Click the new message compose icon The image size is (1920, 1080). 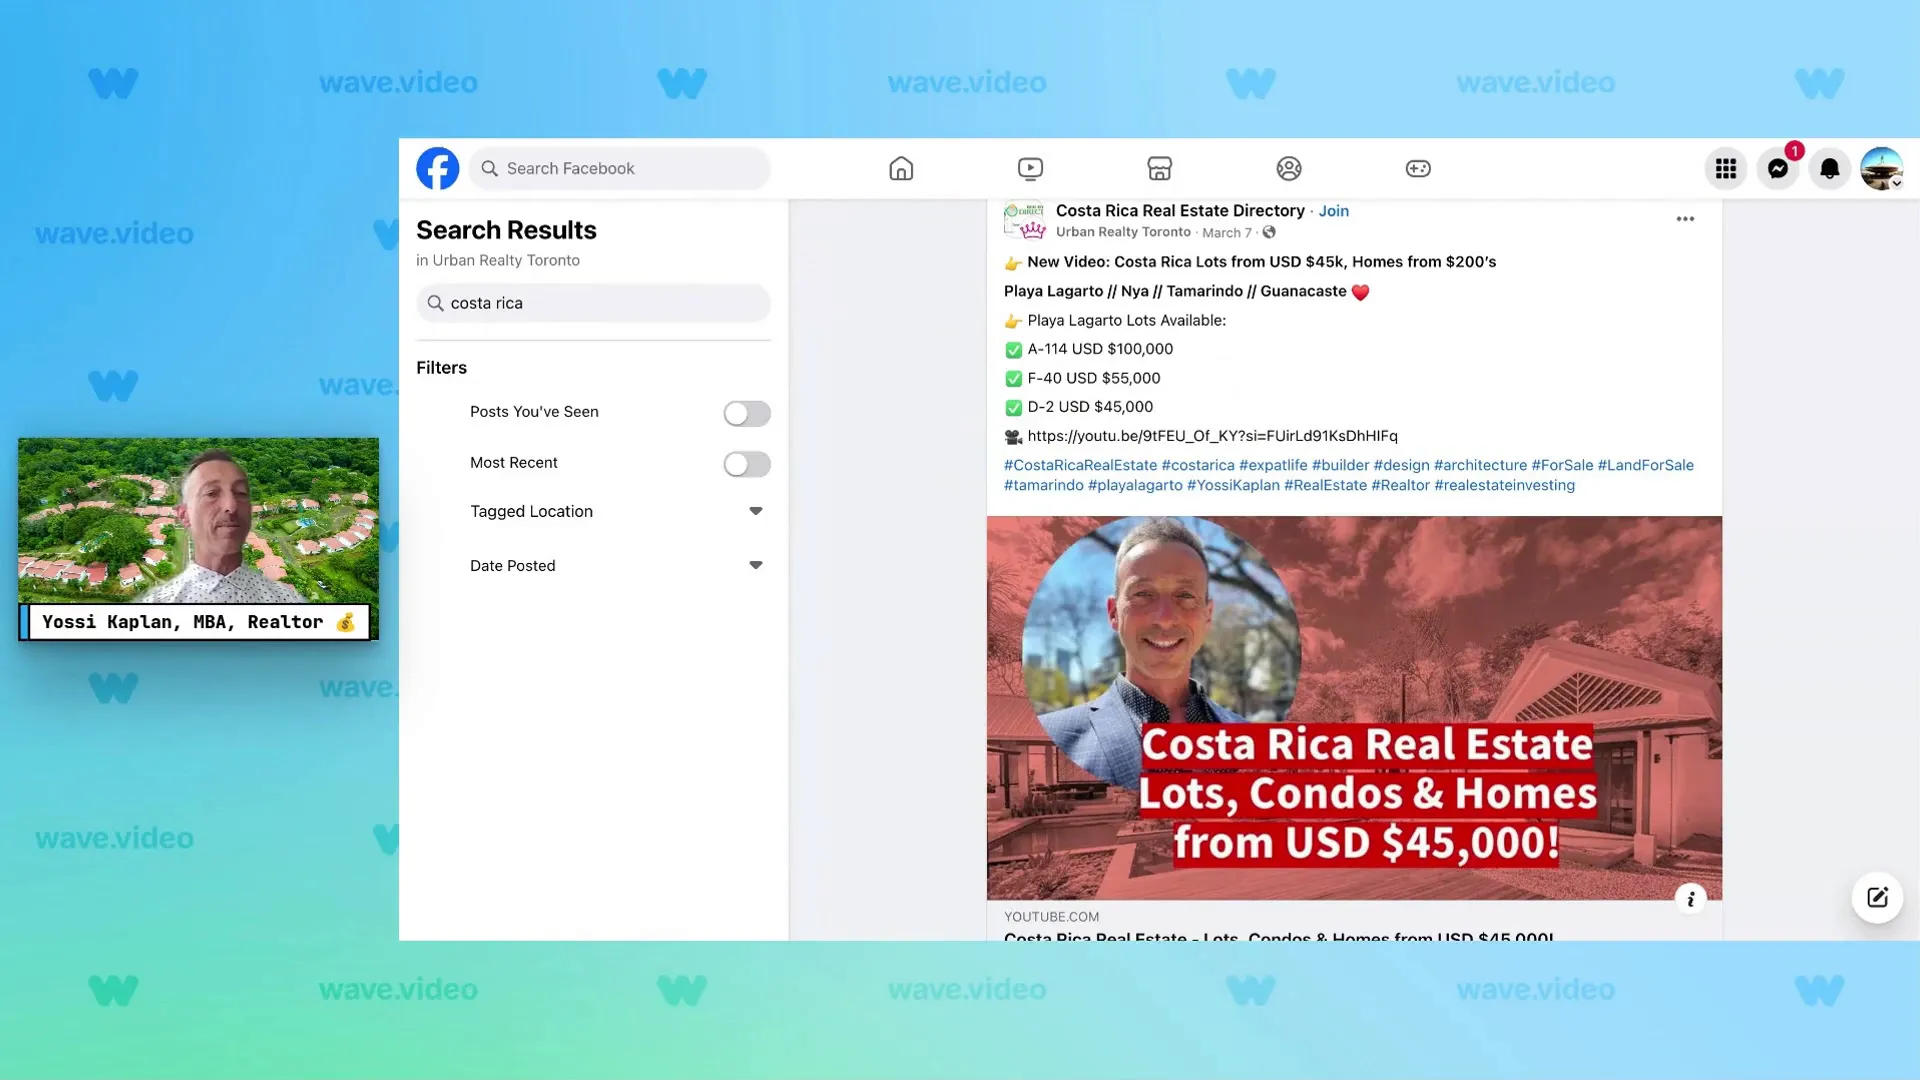[1877, 897]
